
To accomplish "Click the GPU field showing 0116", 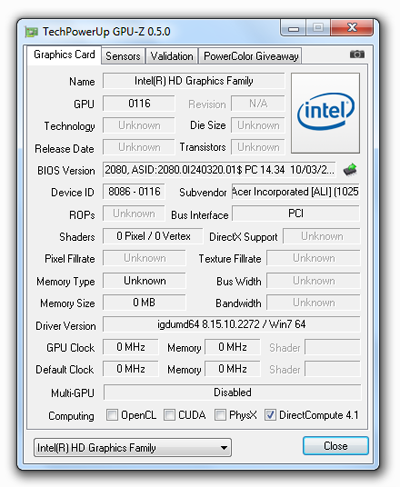I will point(139,103).
